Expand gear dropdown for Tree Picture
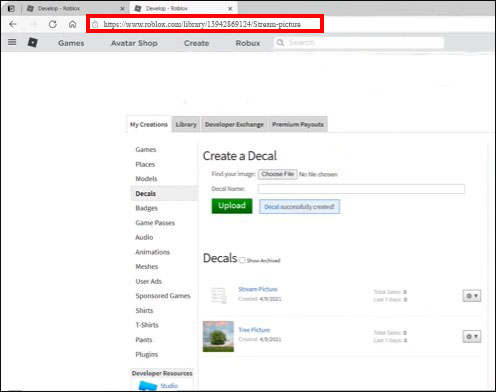This screenshot has height=392, width=496. [472, 336]
